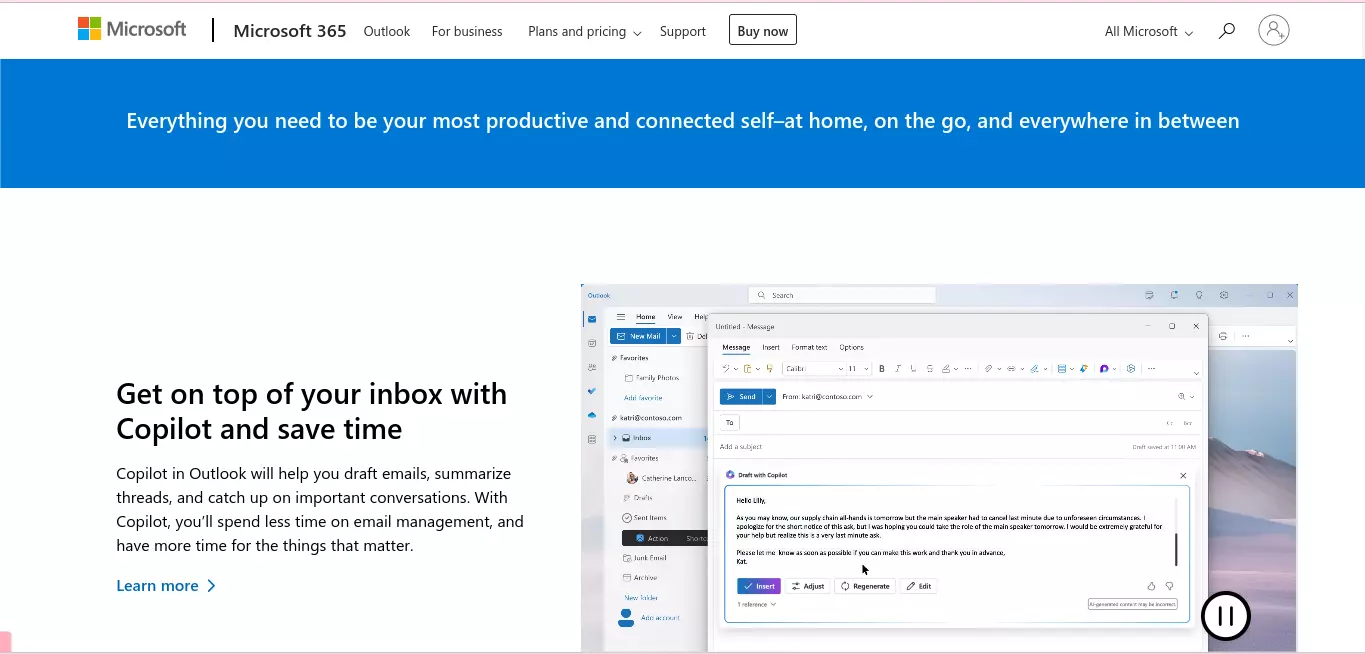Click the Send button

click(x=741, y=397)
